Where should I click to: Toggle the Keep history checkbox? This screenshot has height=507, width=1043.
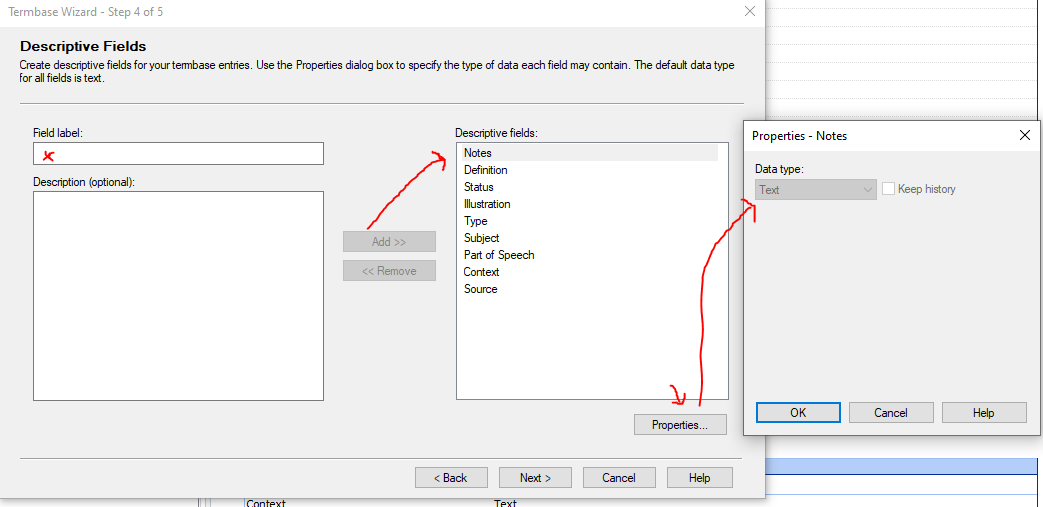[889, 189]
